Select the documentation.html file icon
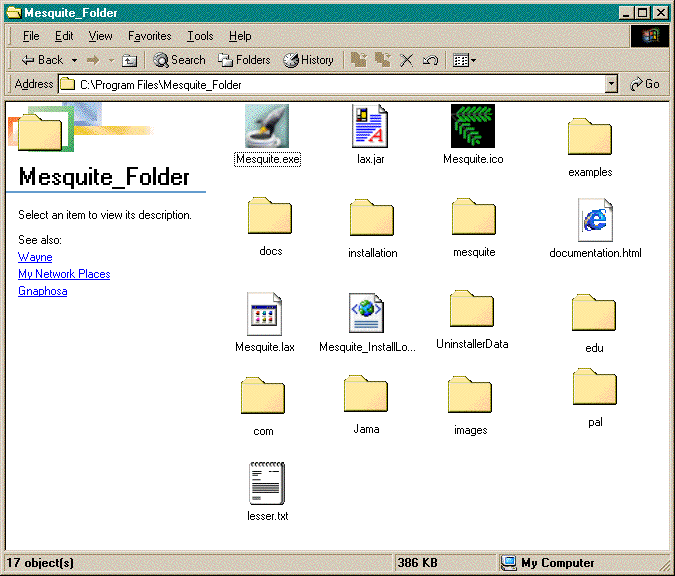675x576 pixels. pyautogui.click(x=595, y=219)
